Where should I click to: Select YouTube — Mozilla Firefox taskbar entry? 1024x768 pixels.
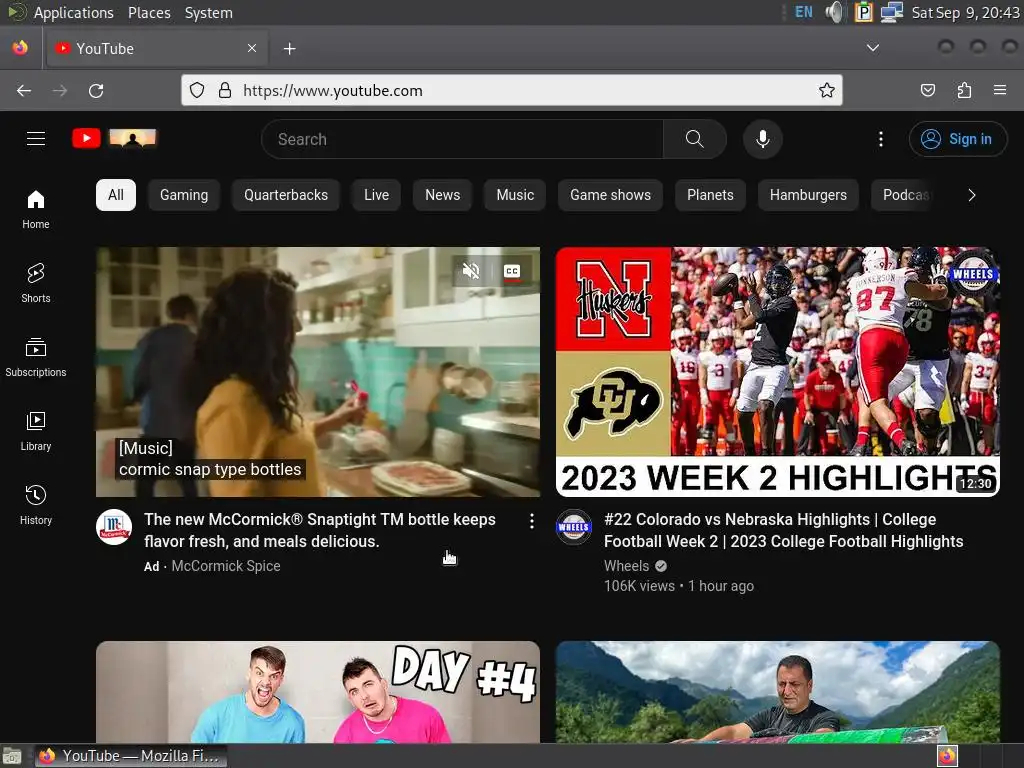131,756
